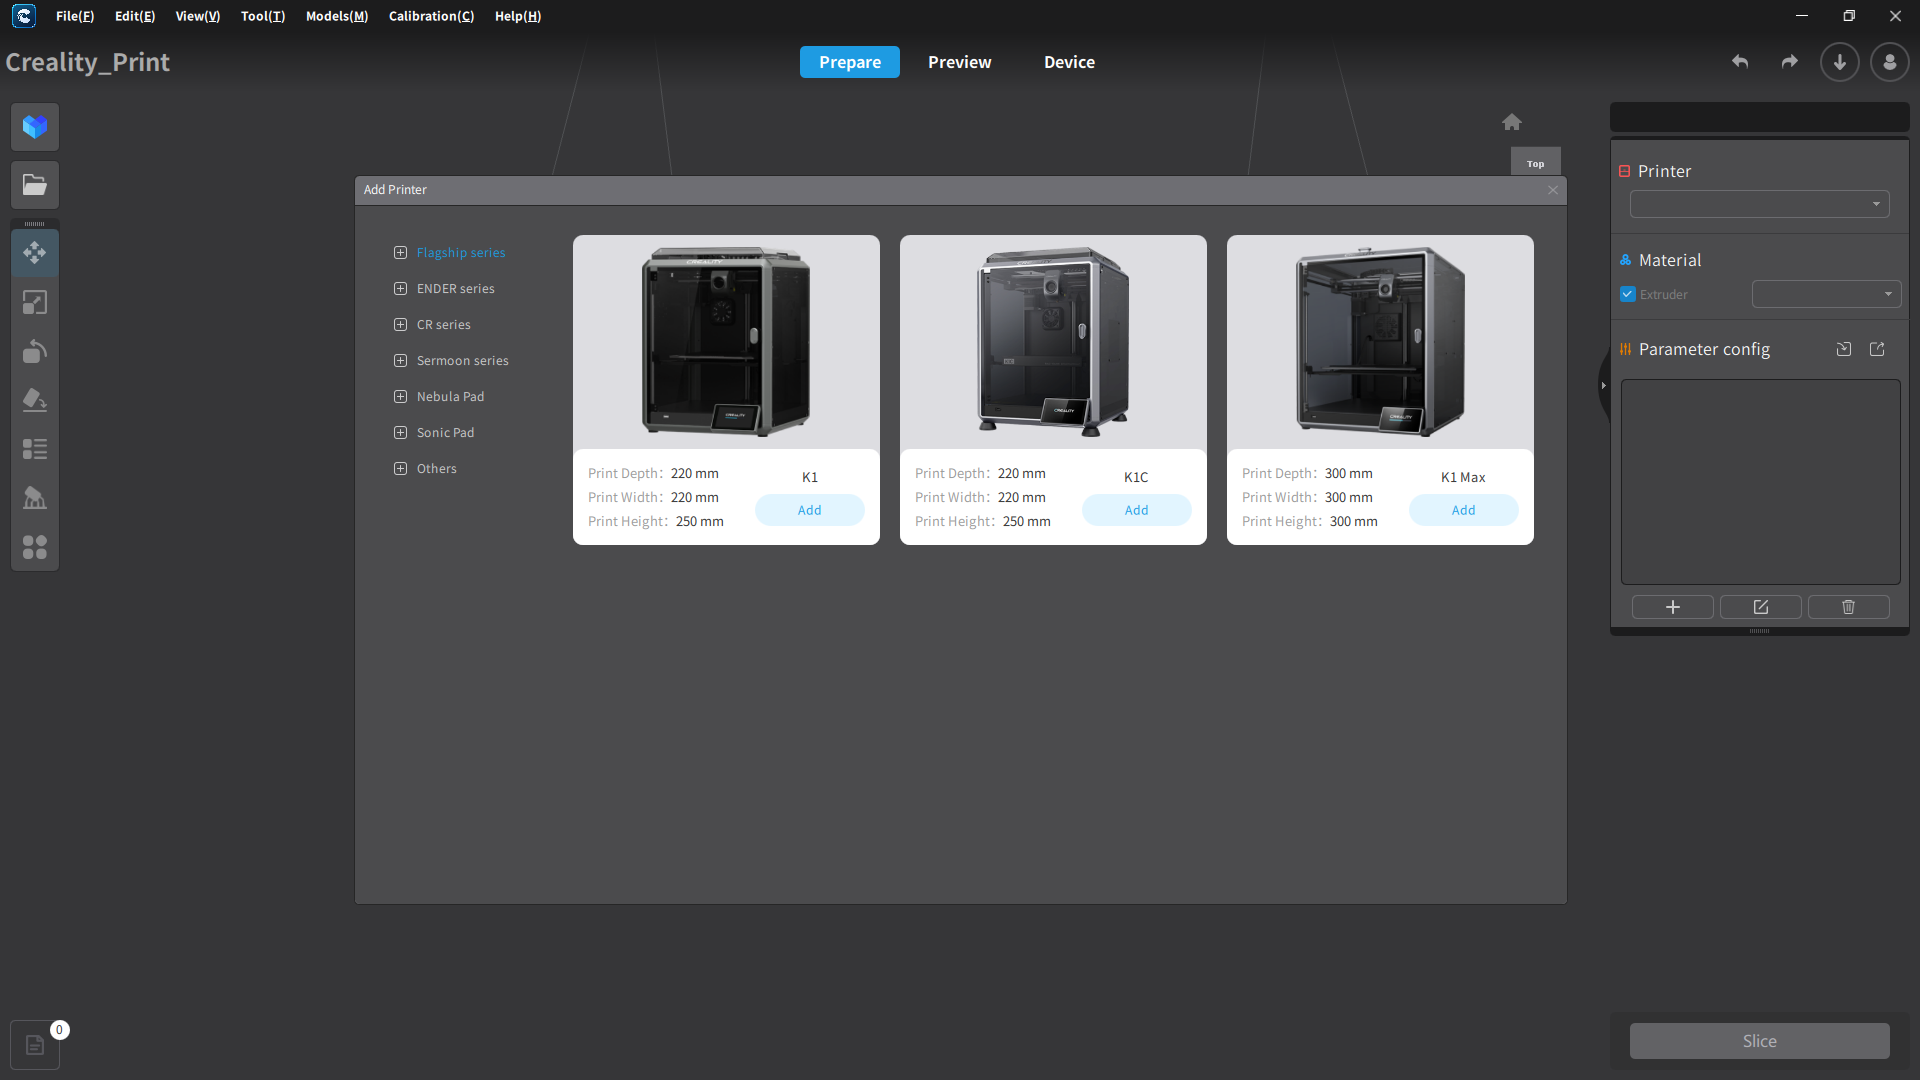Viewport: 1920px width, 1080px height.
Task: Click the auto arrange four-dots icon
Action: pyautogui.click(x=35, y=547)
